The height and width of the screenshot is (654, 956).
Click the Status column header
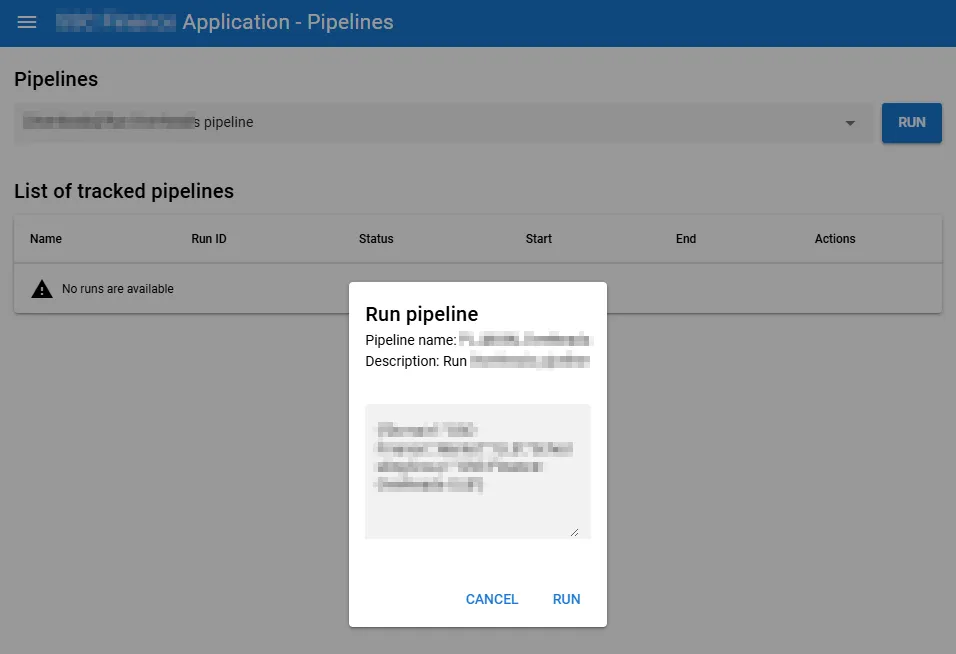(376, 239)
